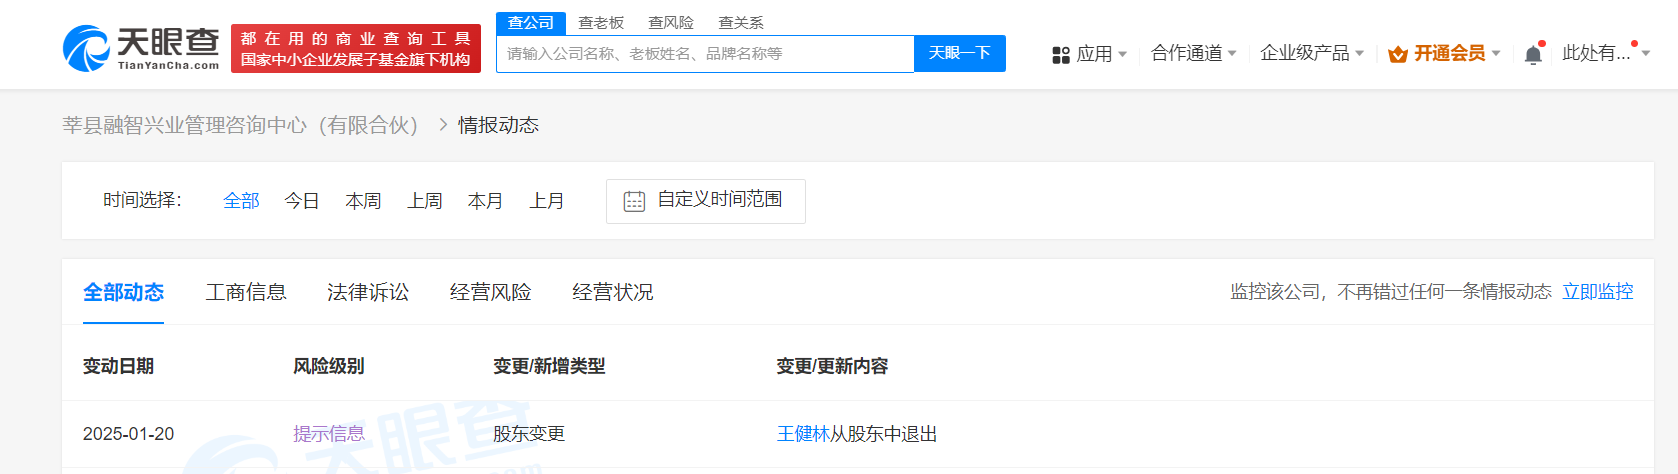This screenshot has height=474, width=1678.
Task: Select the 查公司 search tab
Action: coord(531,23)
